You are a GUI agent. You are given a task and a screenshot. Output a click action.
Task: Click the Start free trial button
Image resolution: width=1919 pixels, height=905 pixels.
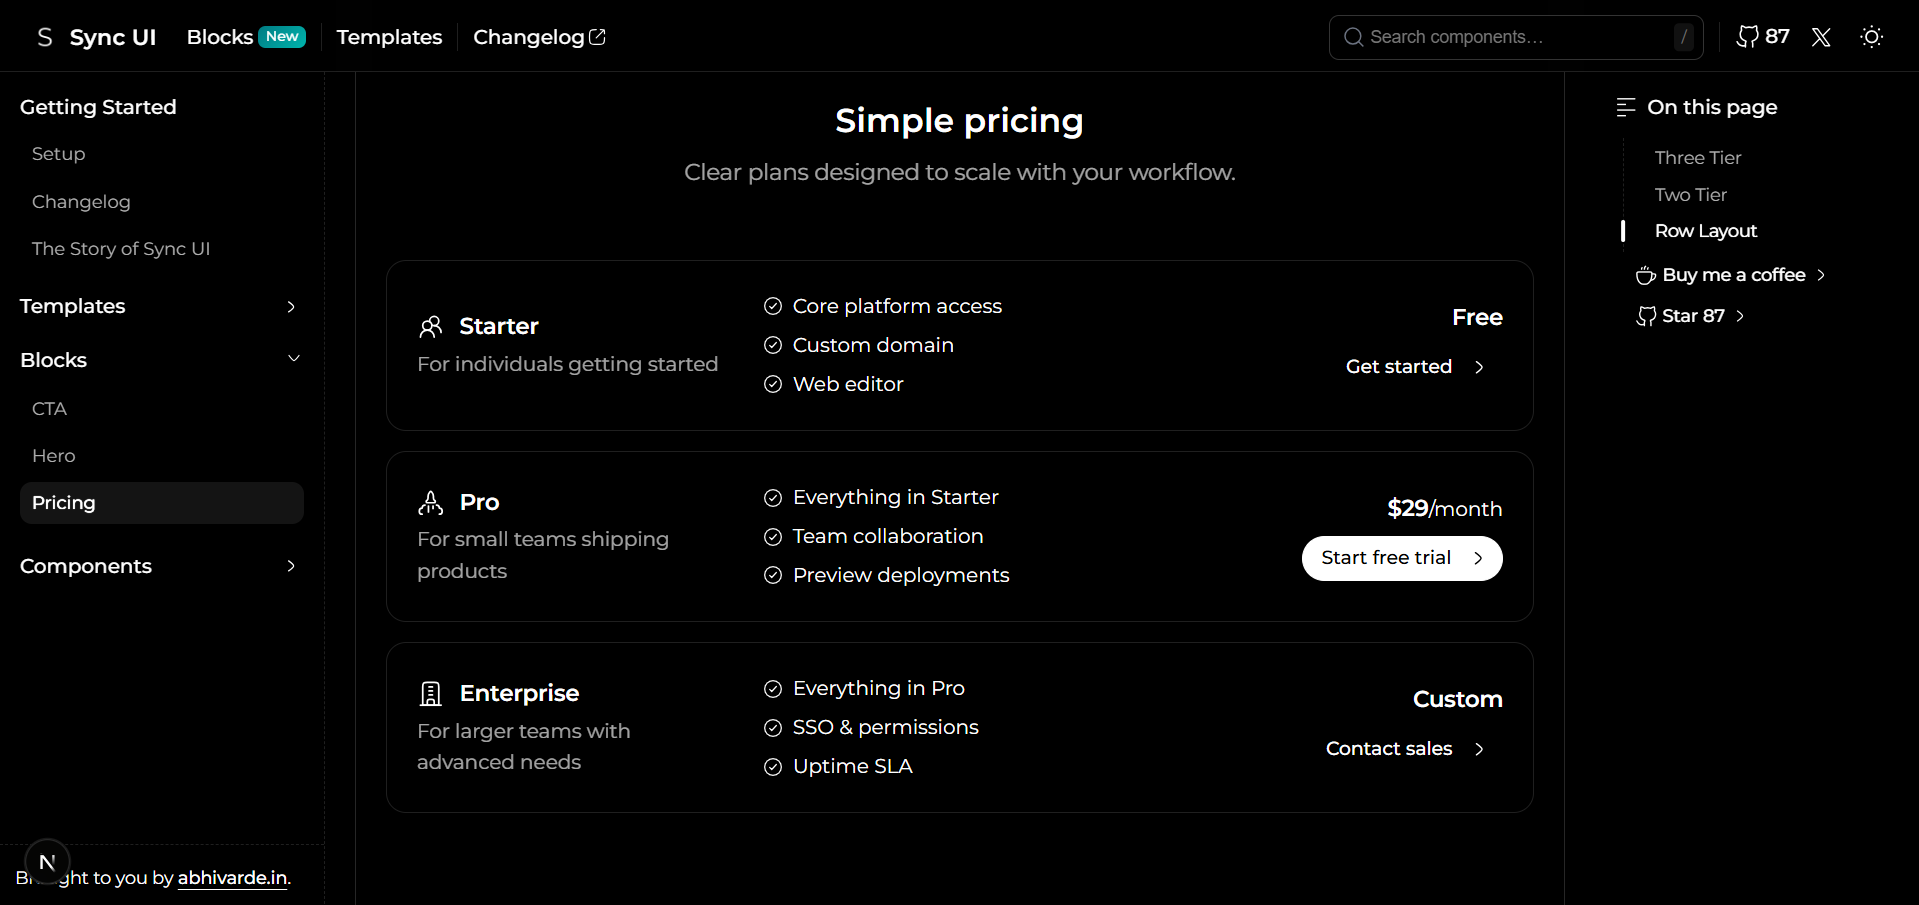point(1401,558)
